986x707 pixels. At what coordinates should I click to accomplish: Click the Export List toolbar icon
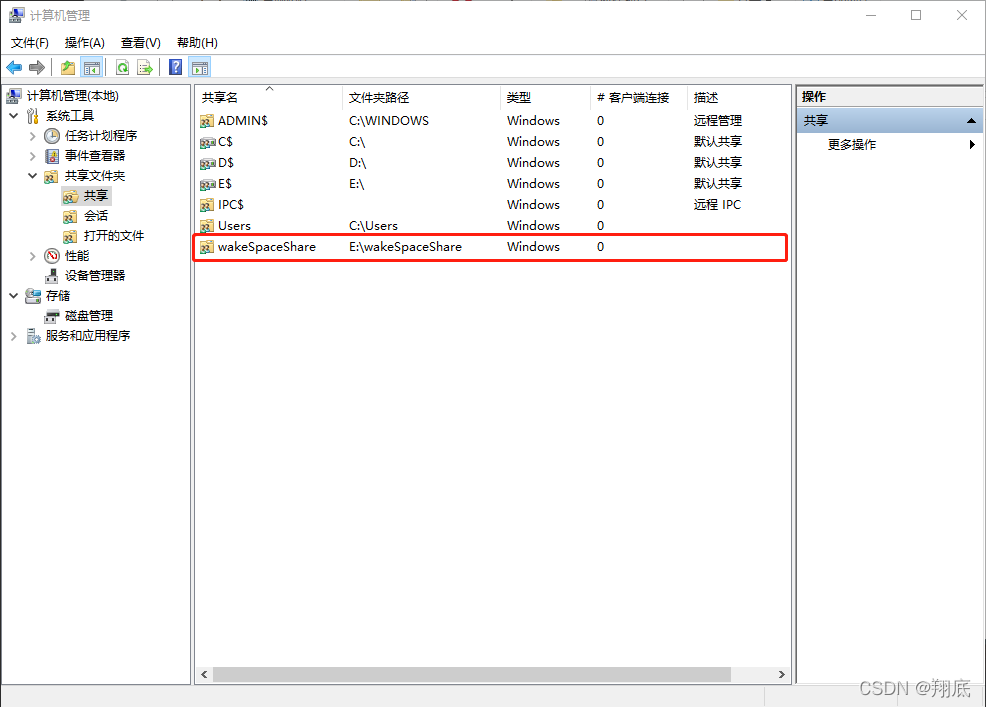pos(145,67)
